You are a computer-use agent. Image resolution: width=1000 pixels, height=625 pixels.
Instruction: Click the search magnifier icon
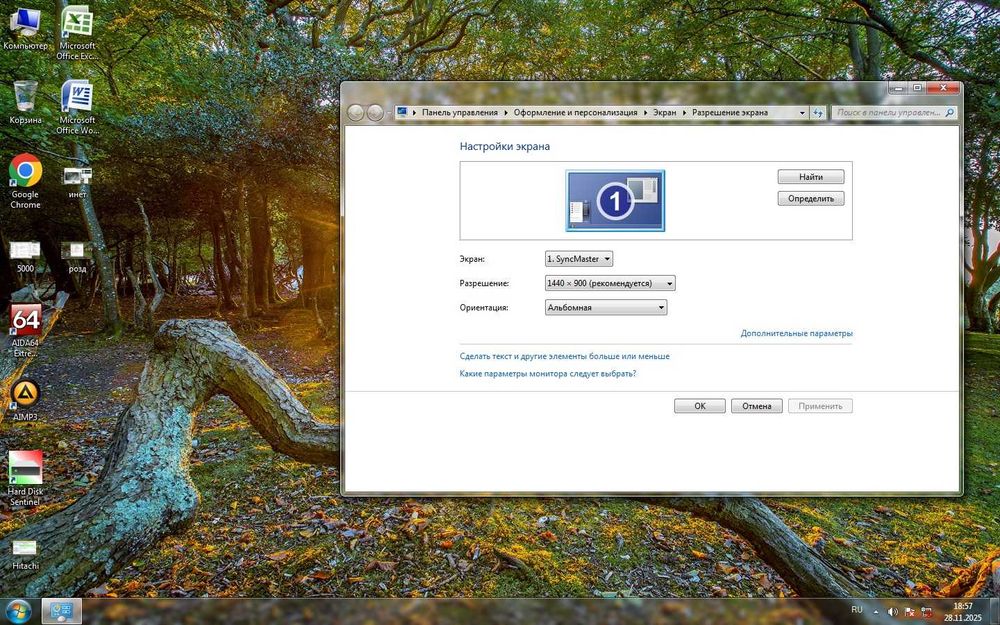coord(949,113)
